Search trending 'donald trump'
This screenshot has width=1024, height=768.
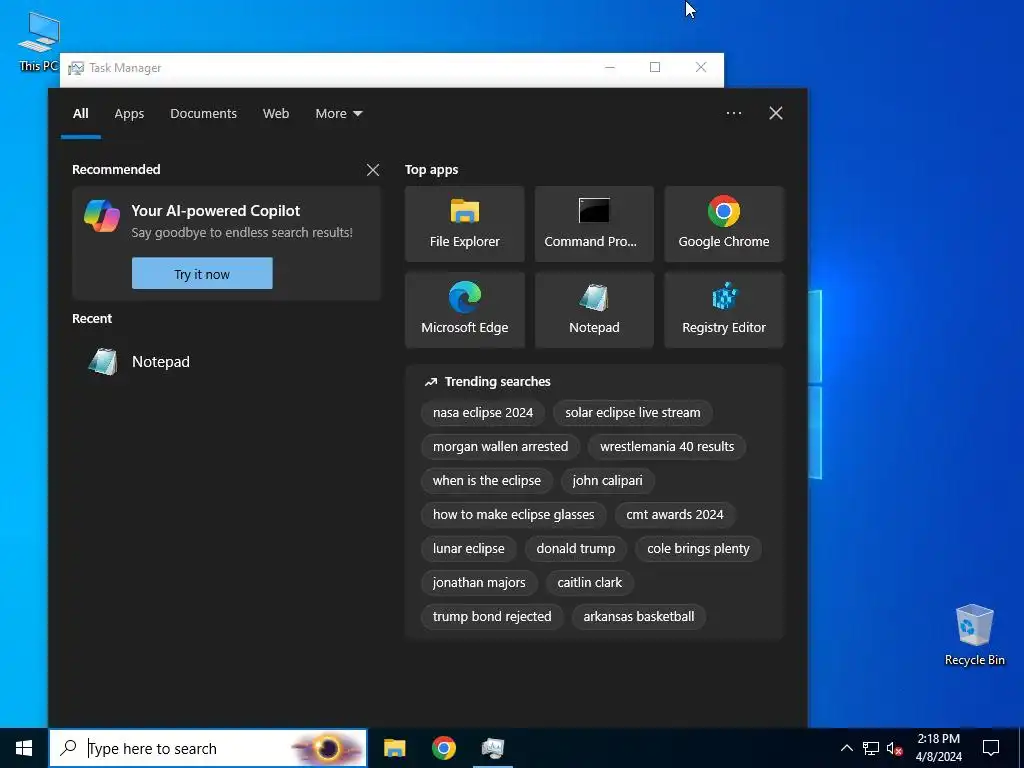[x=575, y=549]
